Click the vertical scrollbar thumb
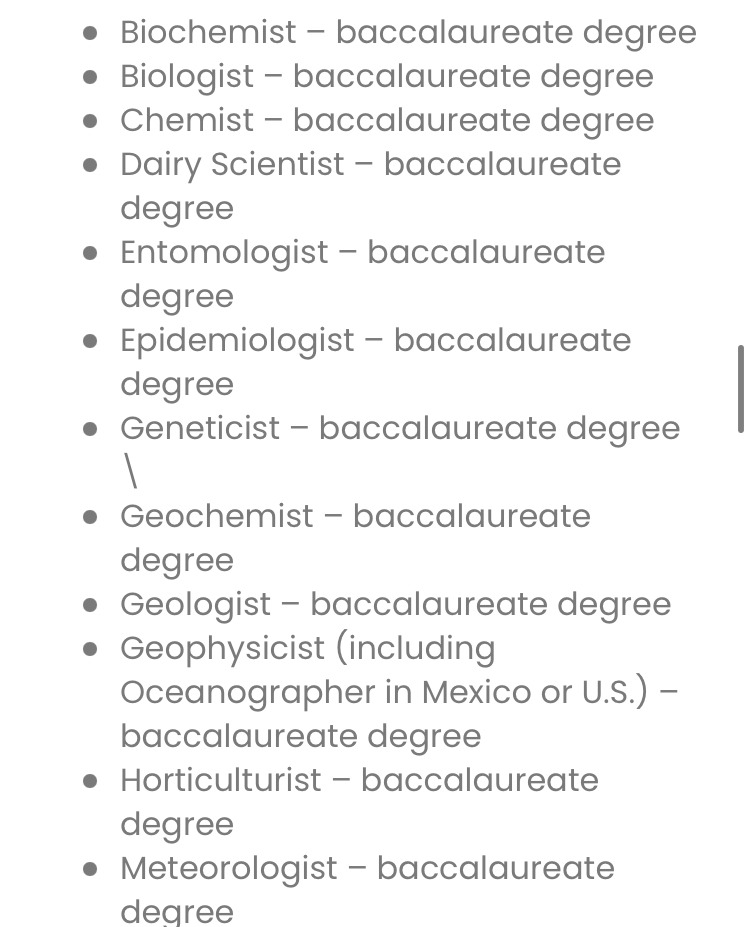The image size is (750, 927). [x=740, y=389]
